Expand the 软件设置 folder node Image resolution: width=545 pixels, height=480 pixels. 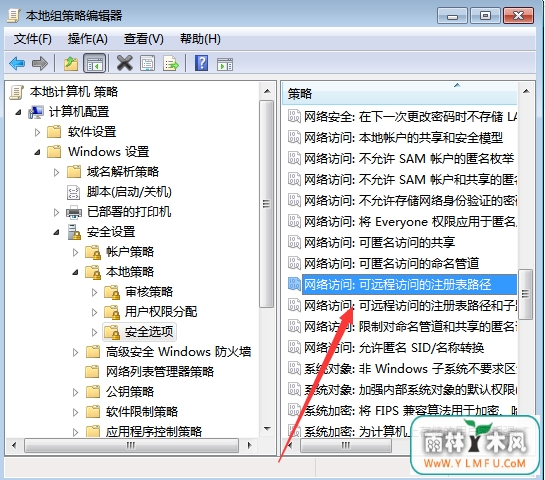38,132
